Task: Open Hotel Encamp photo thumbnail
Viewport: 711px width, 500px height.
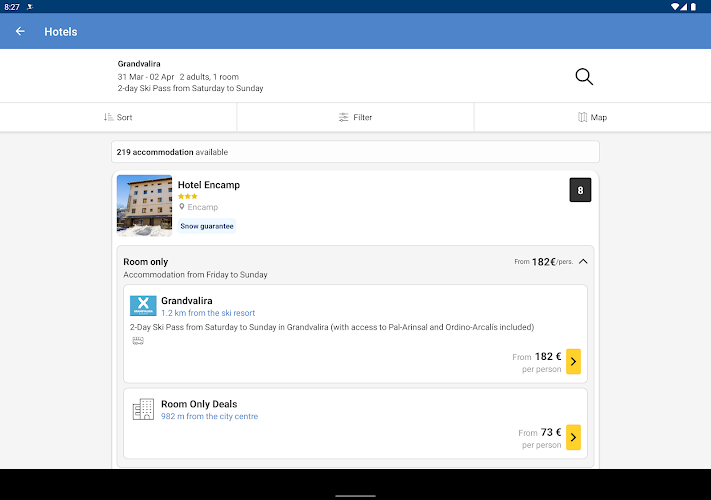Action: tap(144, 205)
